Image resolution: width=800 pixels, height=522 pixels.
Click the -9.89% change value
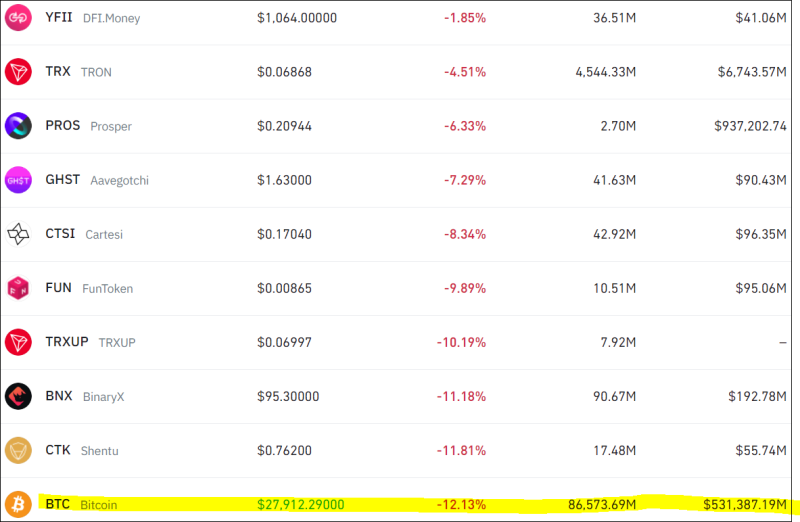[x=465, y=288]
